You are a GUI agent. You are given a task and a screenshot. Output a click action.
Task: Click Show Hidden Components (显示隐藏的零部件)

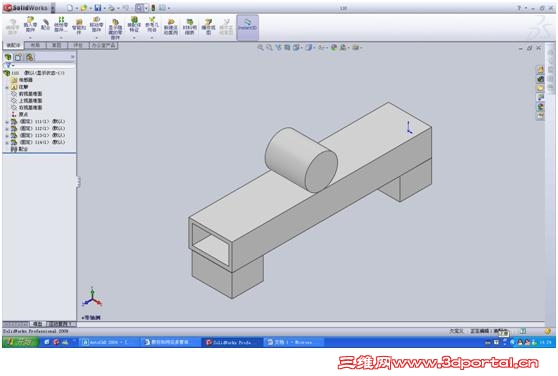click(x=115, y=28)
